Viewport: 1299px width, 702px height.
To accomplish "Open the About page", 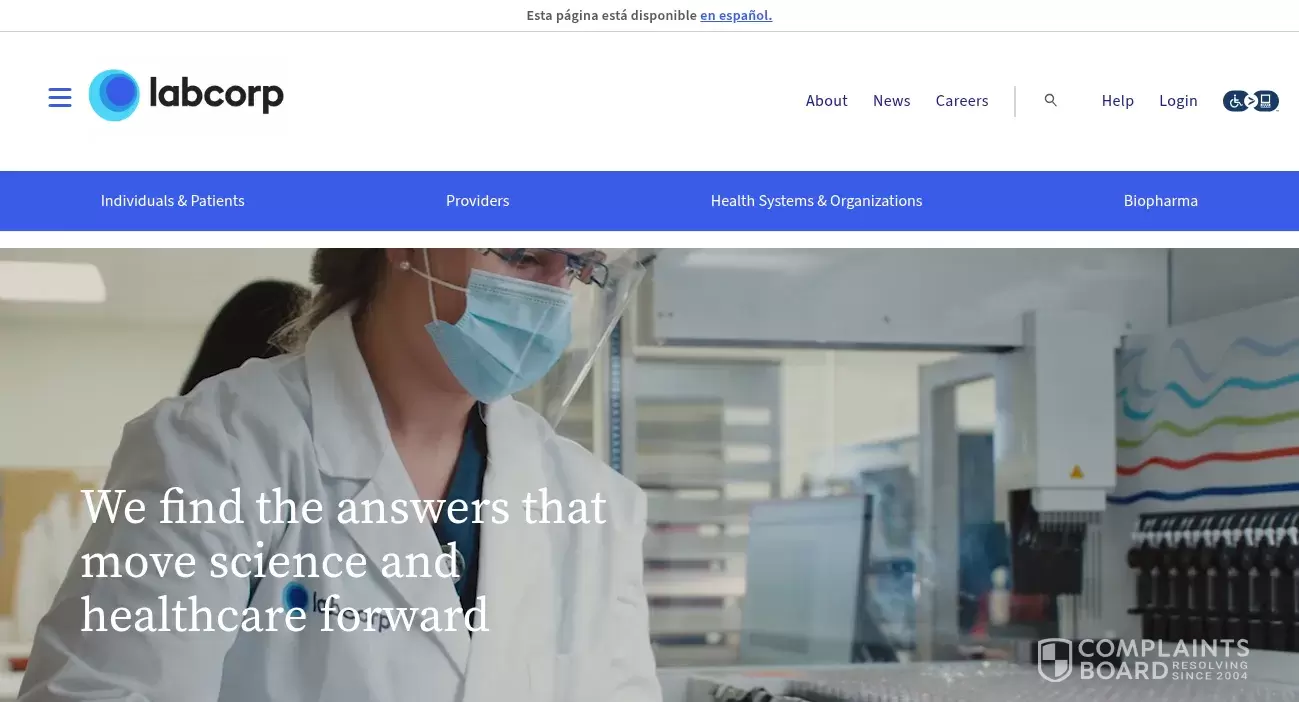I will [827, 101].
